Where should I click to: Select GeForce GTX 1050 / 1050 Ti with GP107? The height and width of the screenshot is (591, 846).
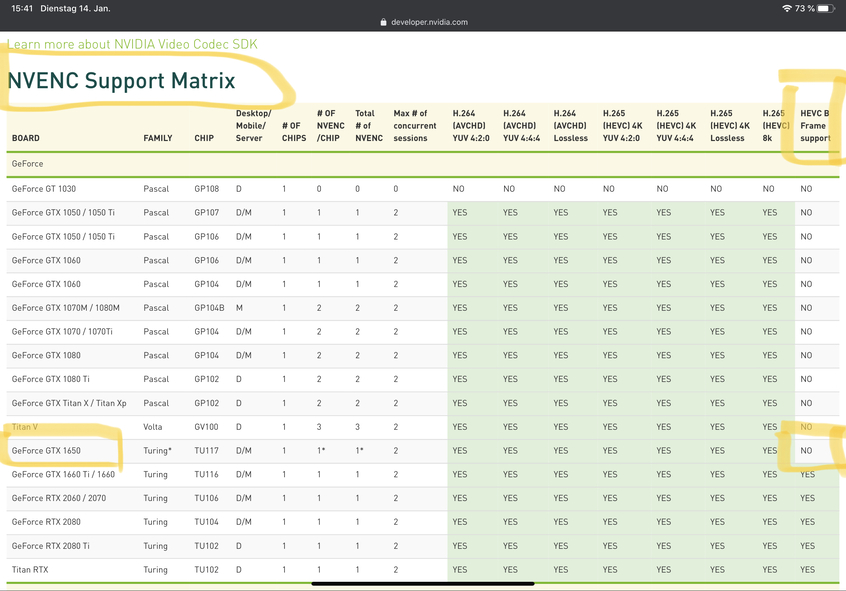click(63, 213)
